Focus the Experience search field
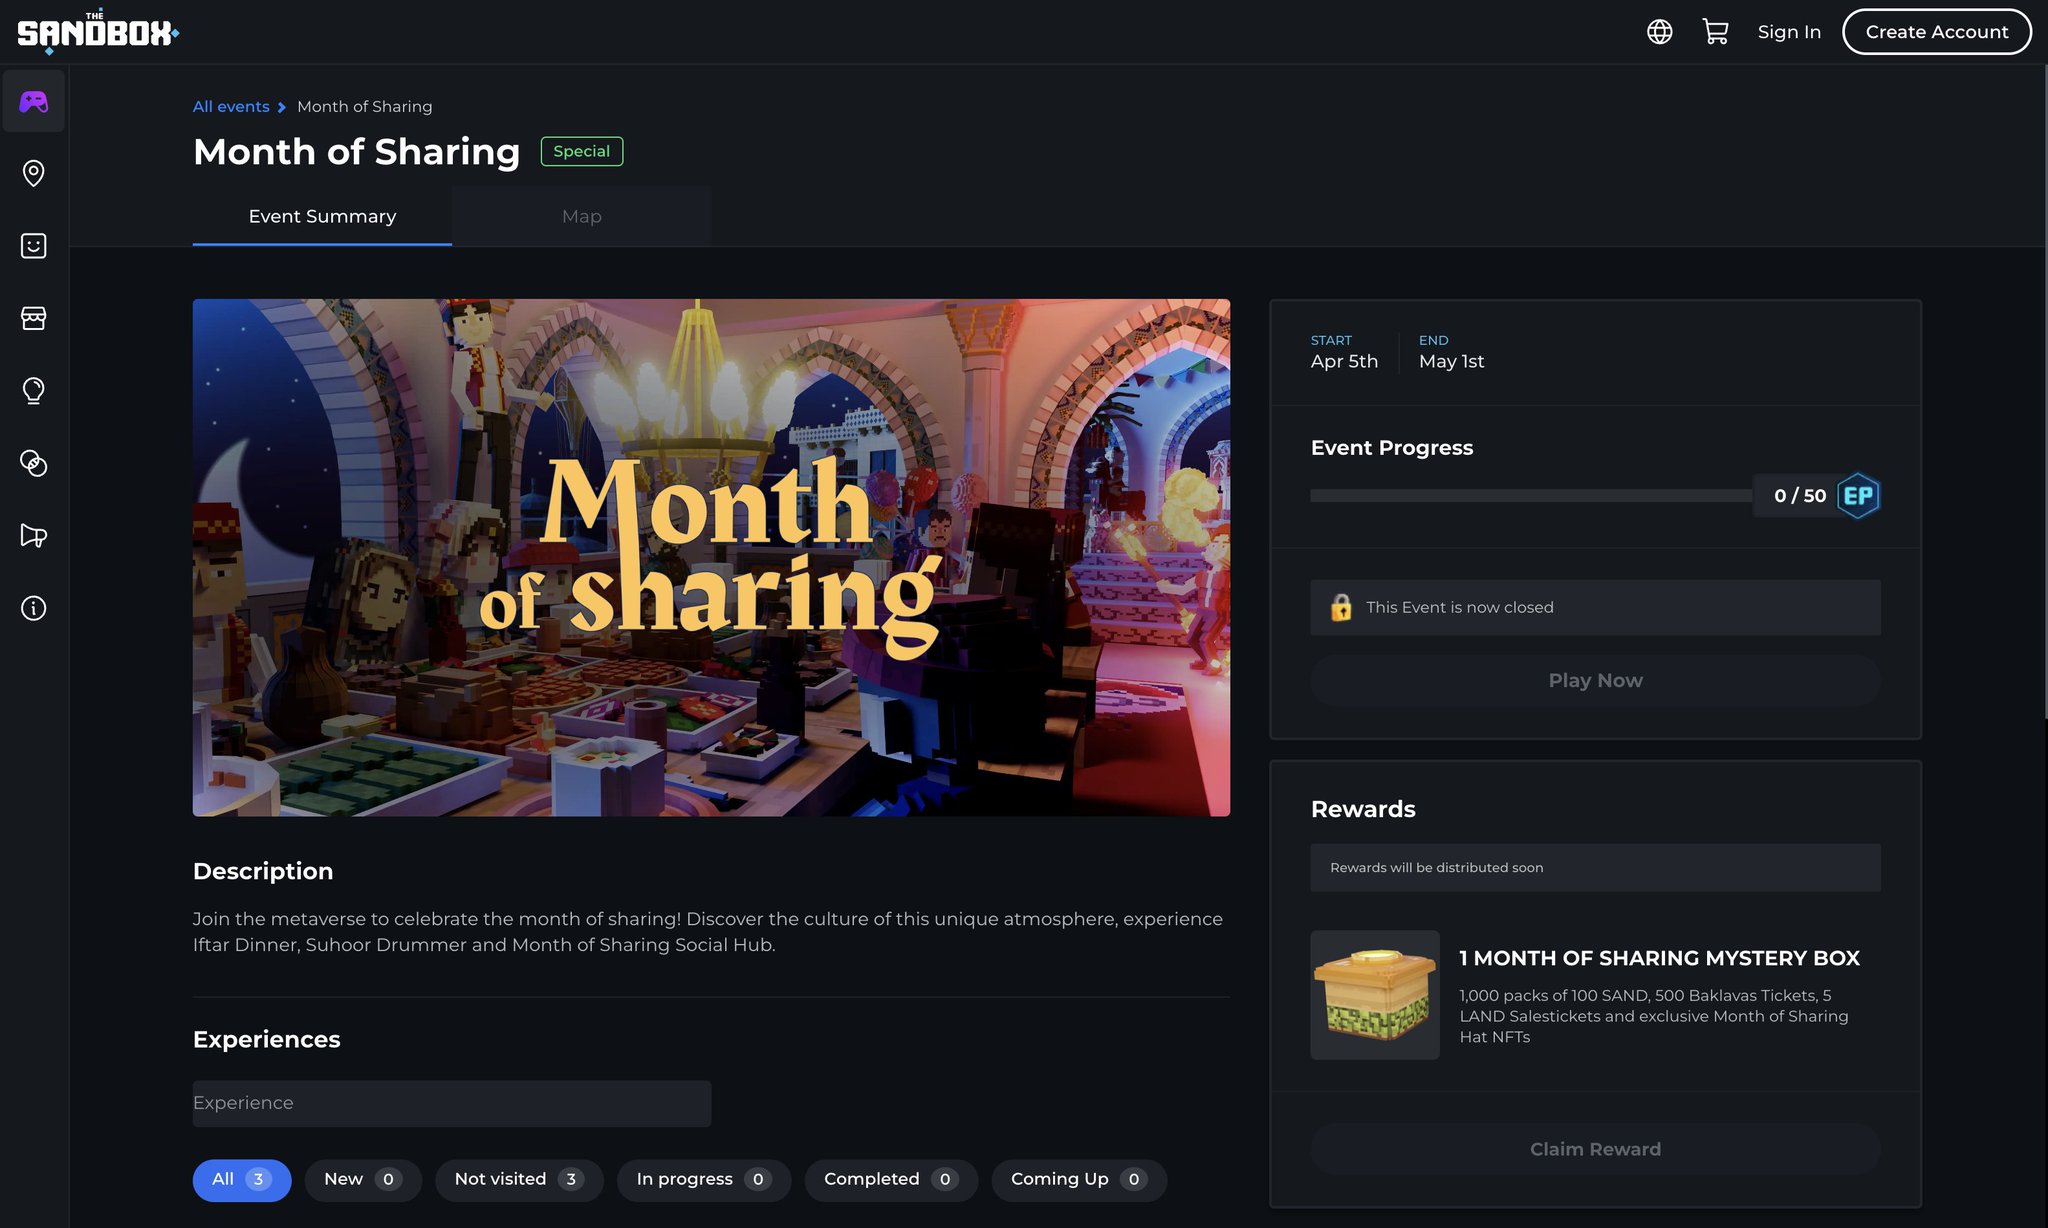The width and height of the screenshot is (2048, 1228). [x=451, y=1103]
